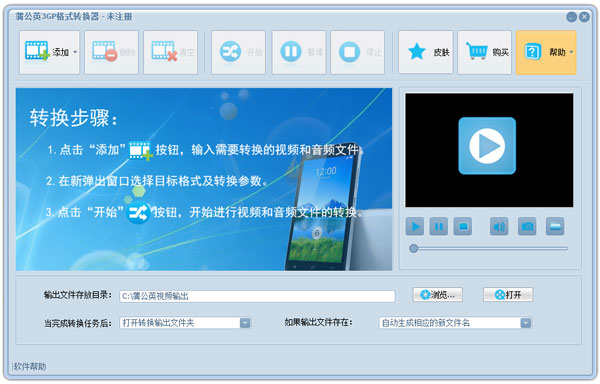Image resolution: width=600 pixels, height=384 pixels.
Task: Stop the preview player
Action: pyautogui.click(x=463, y=226)
